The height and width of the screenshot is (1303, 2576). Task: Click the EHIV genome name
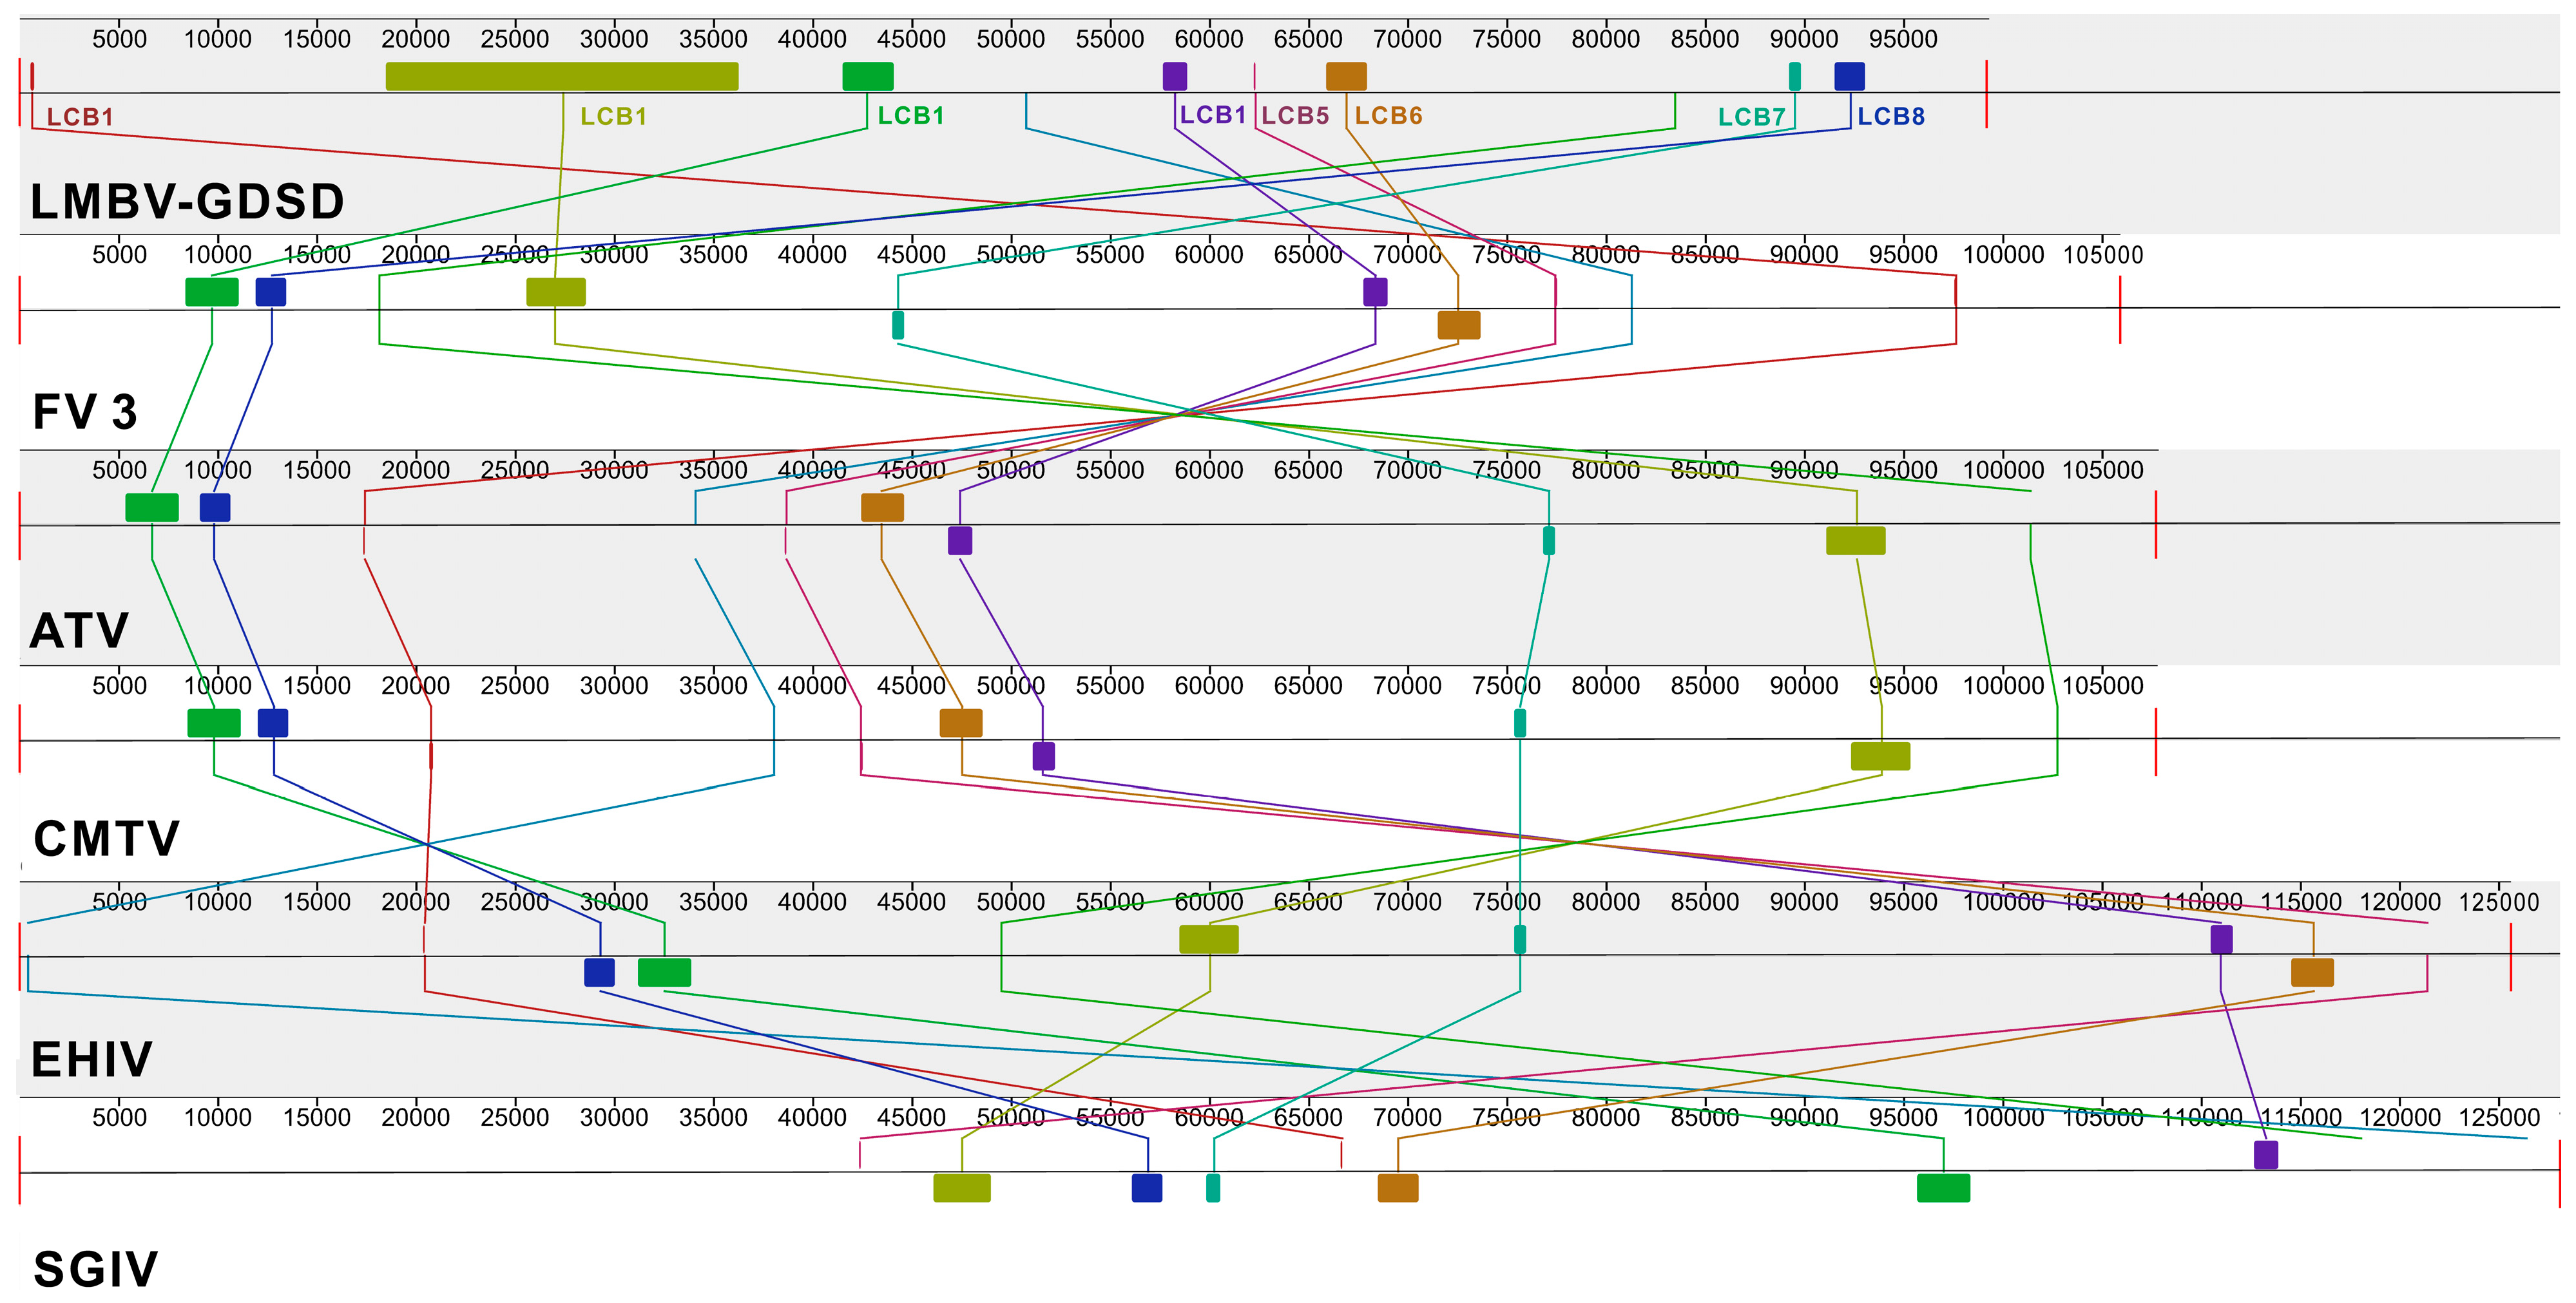pyautogui.click(x=91, y=1059)
